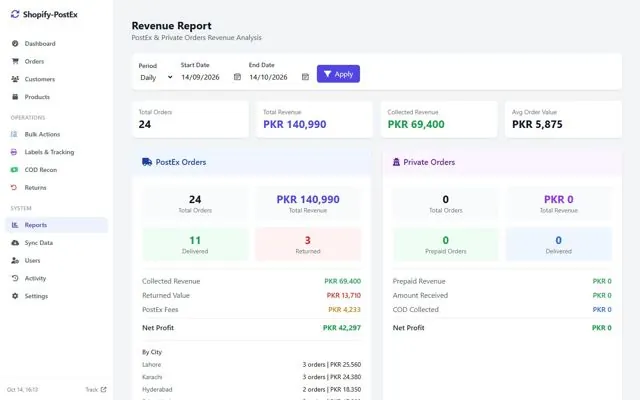Open Products in the sidebar
Image resolution: width=640 pixels, height=400 pixels.
point(56,97)
